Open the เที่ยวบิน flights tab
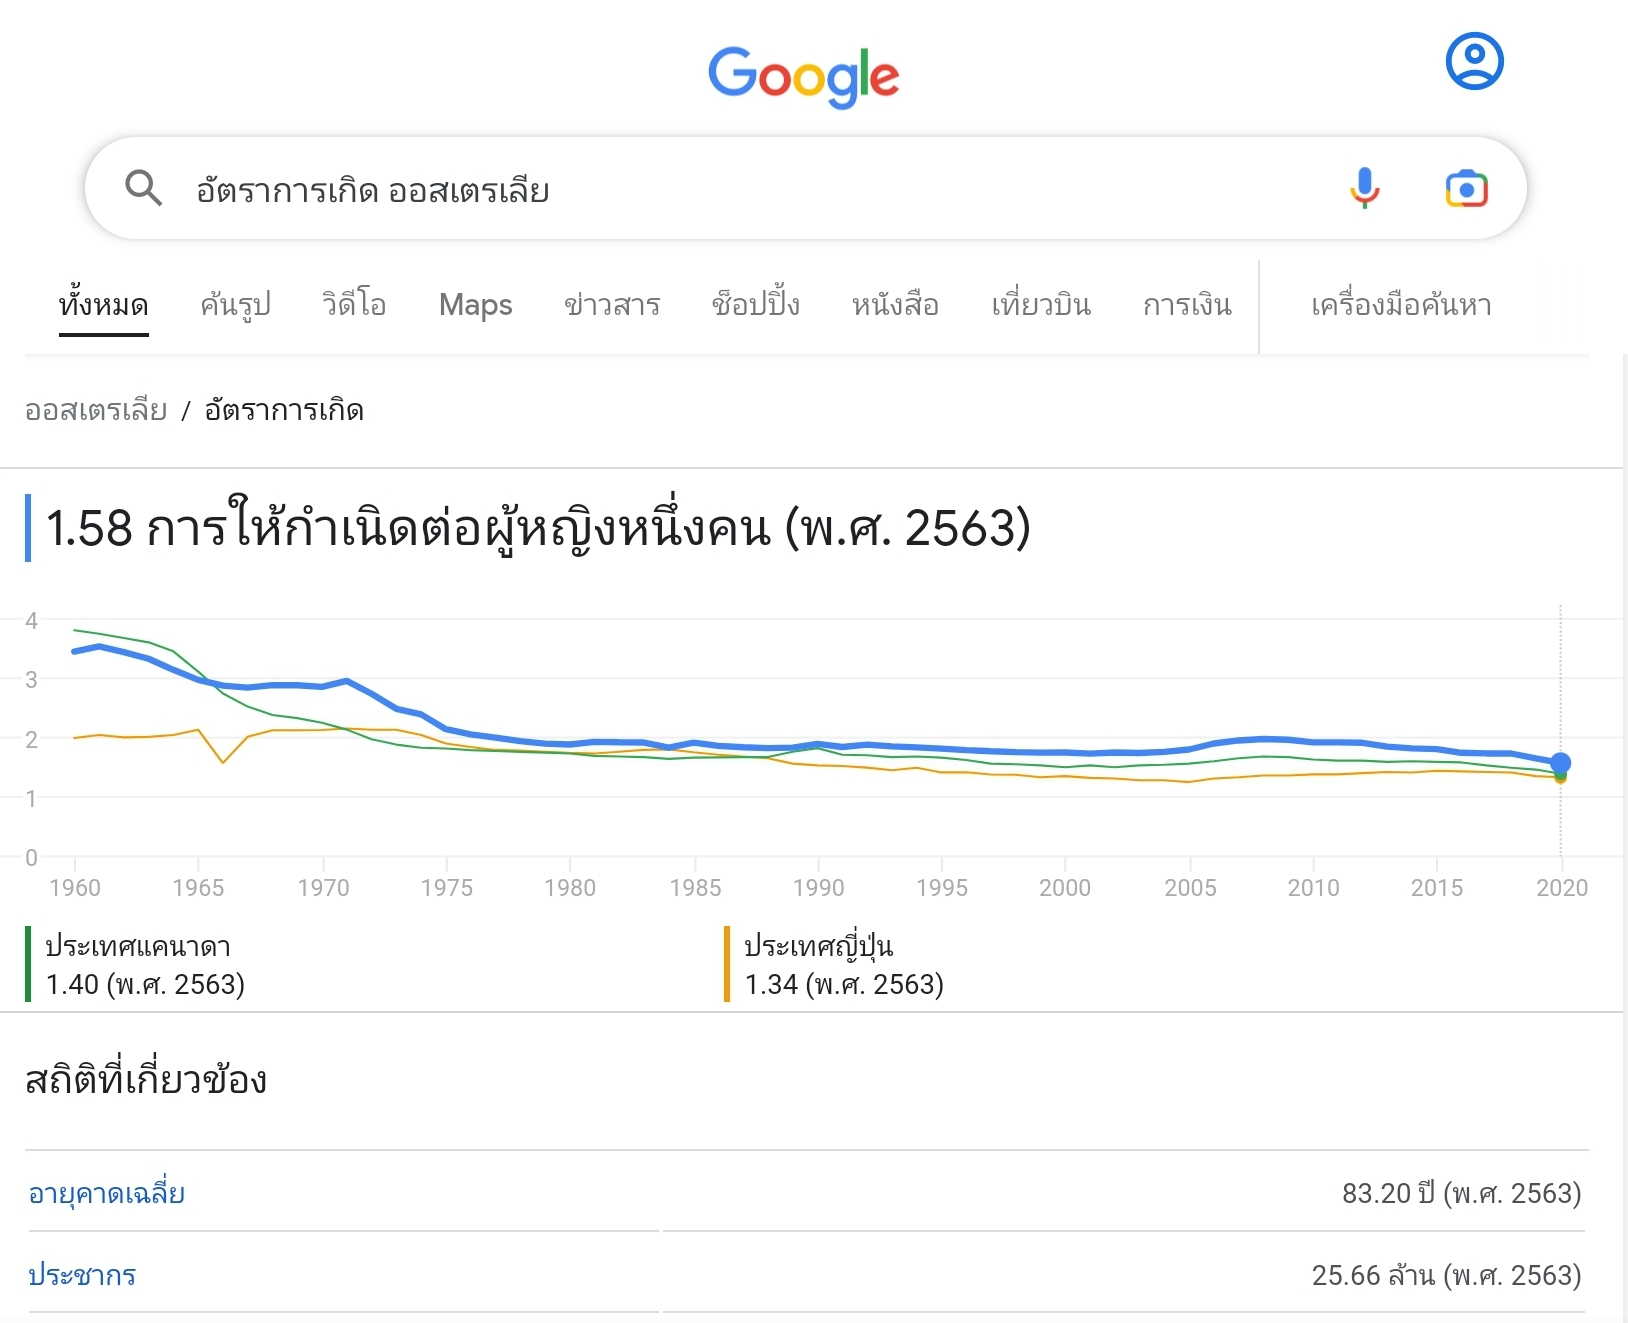This screenshot has width=1628, height=1323. tap(1041, 305)
